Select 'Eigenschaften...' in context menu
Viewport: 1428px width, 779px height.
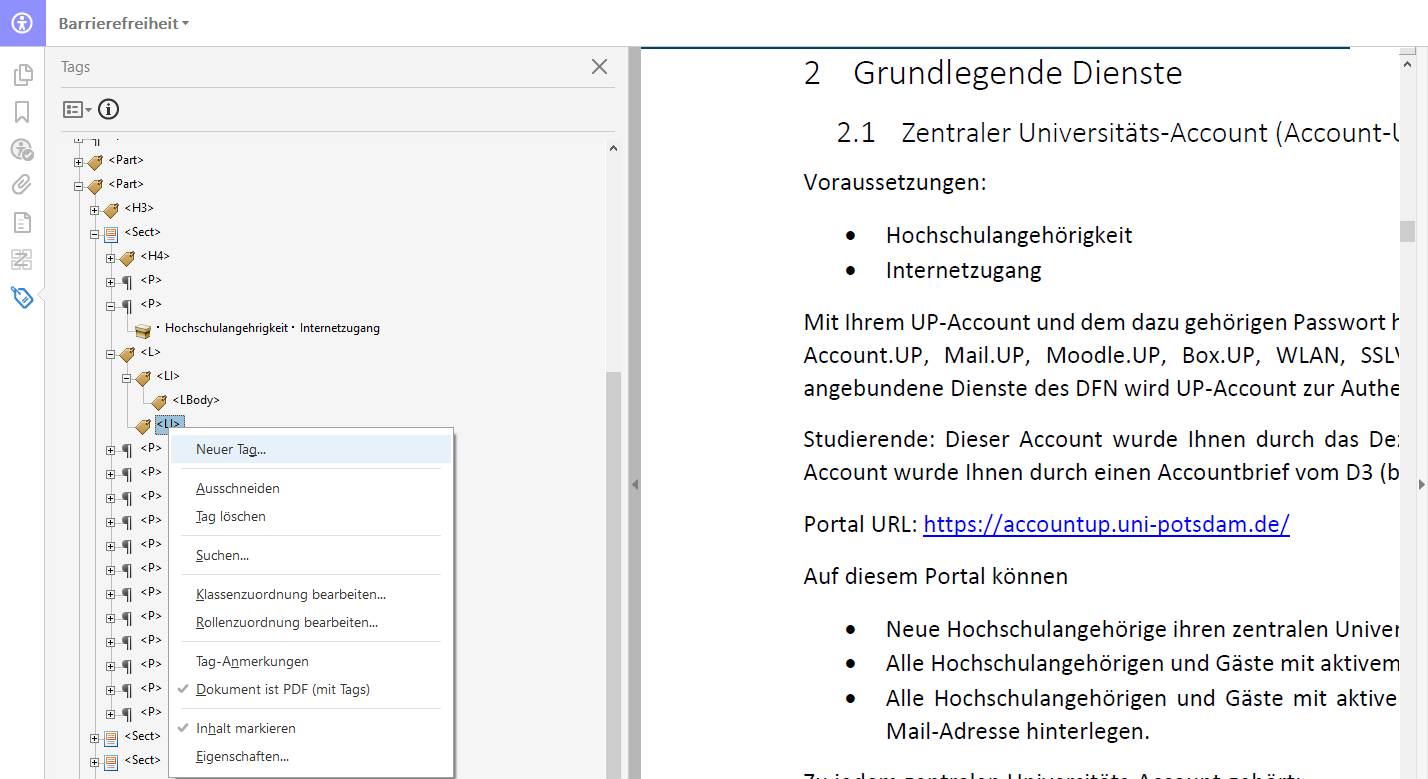242,757
